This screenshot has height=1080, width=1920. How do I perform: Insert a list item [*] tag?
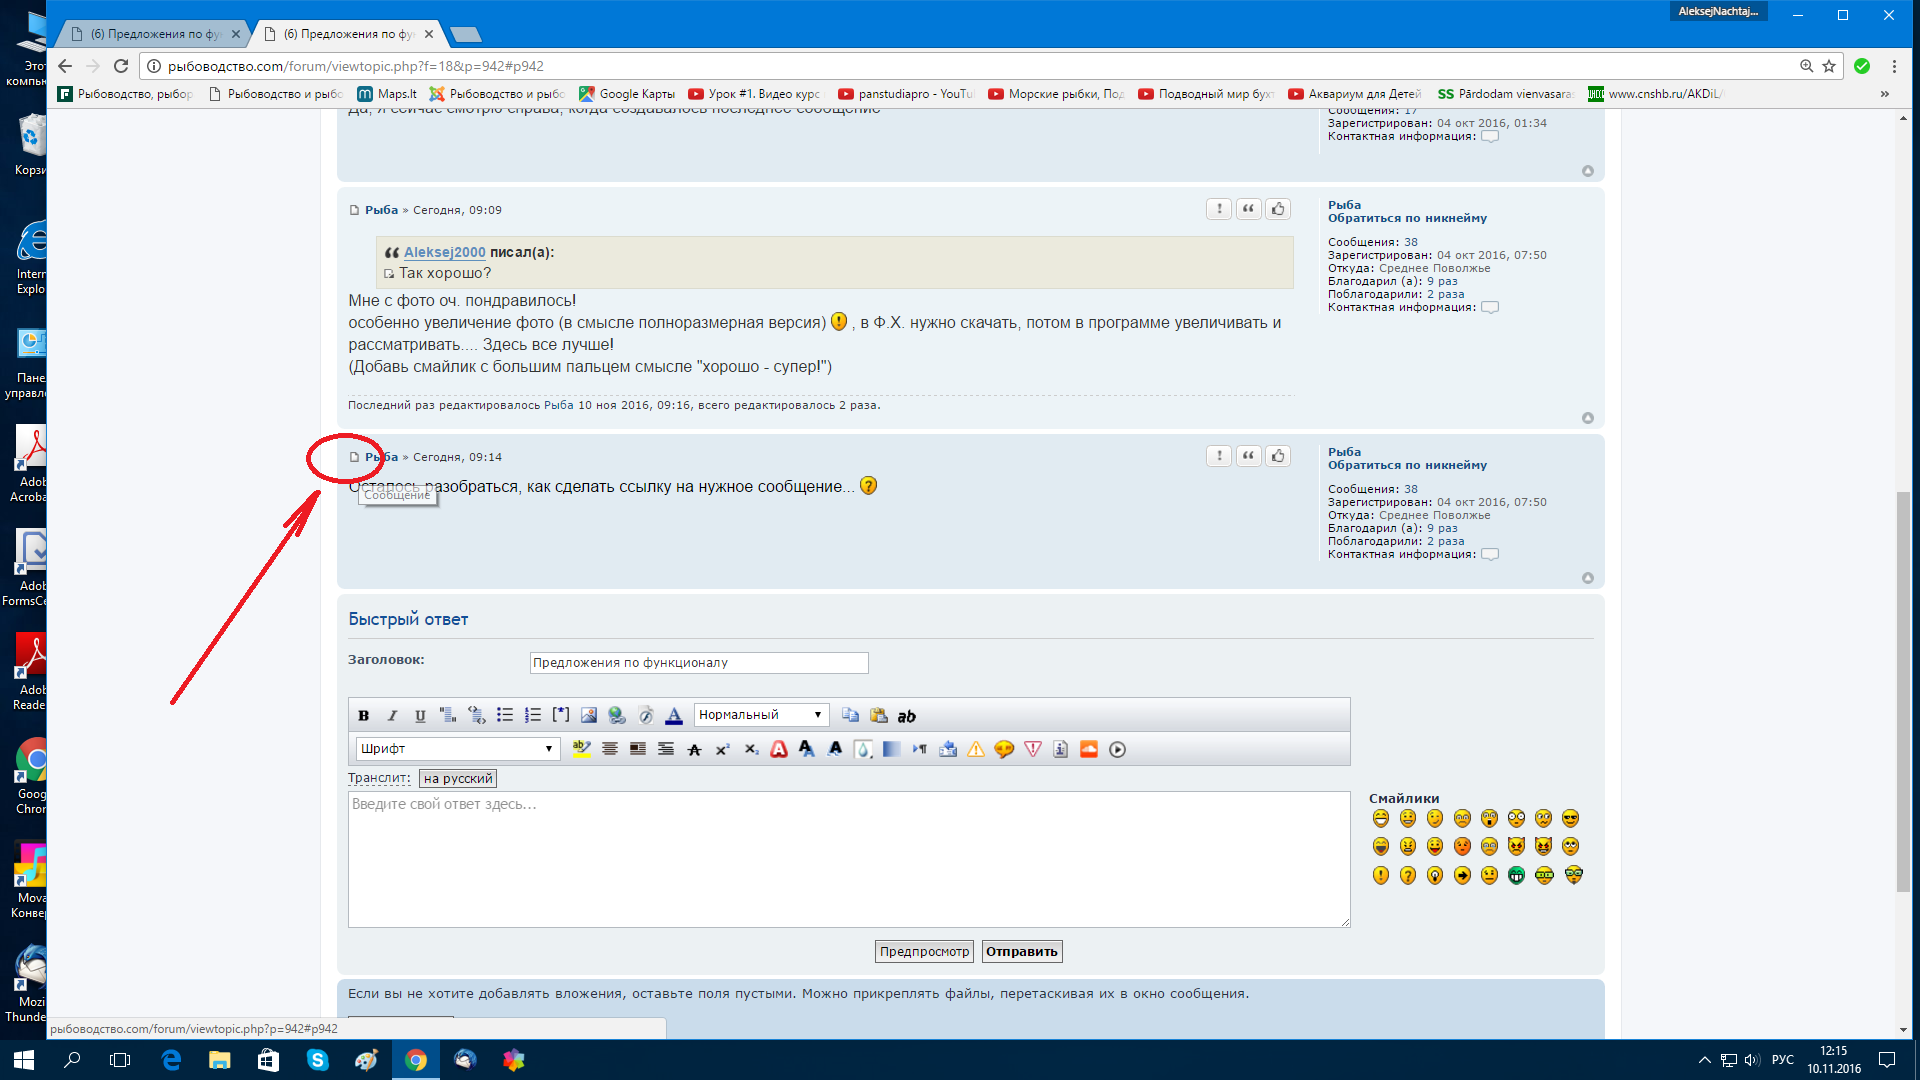(x=560, y=715)
